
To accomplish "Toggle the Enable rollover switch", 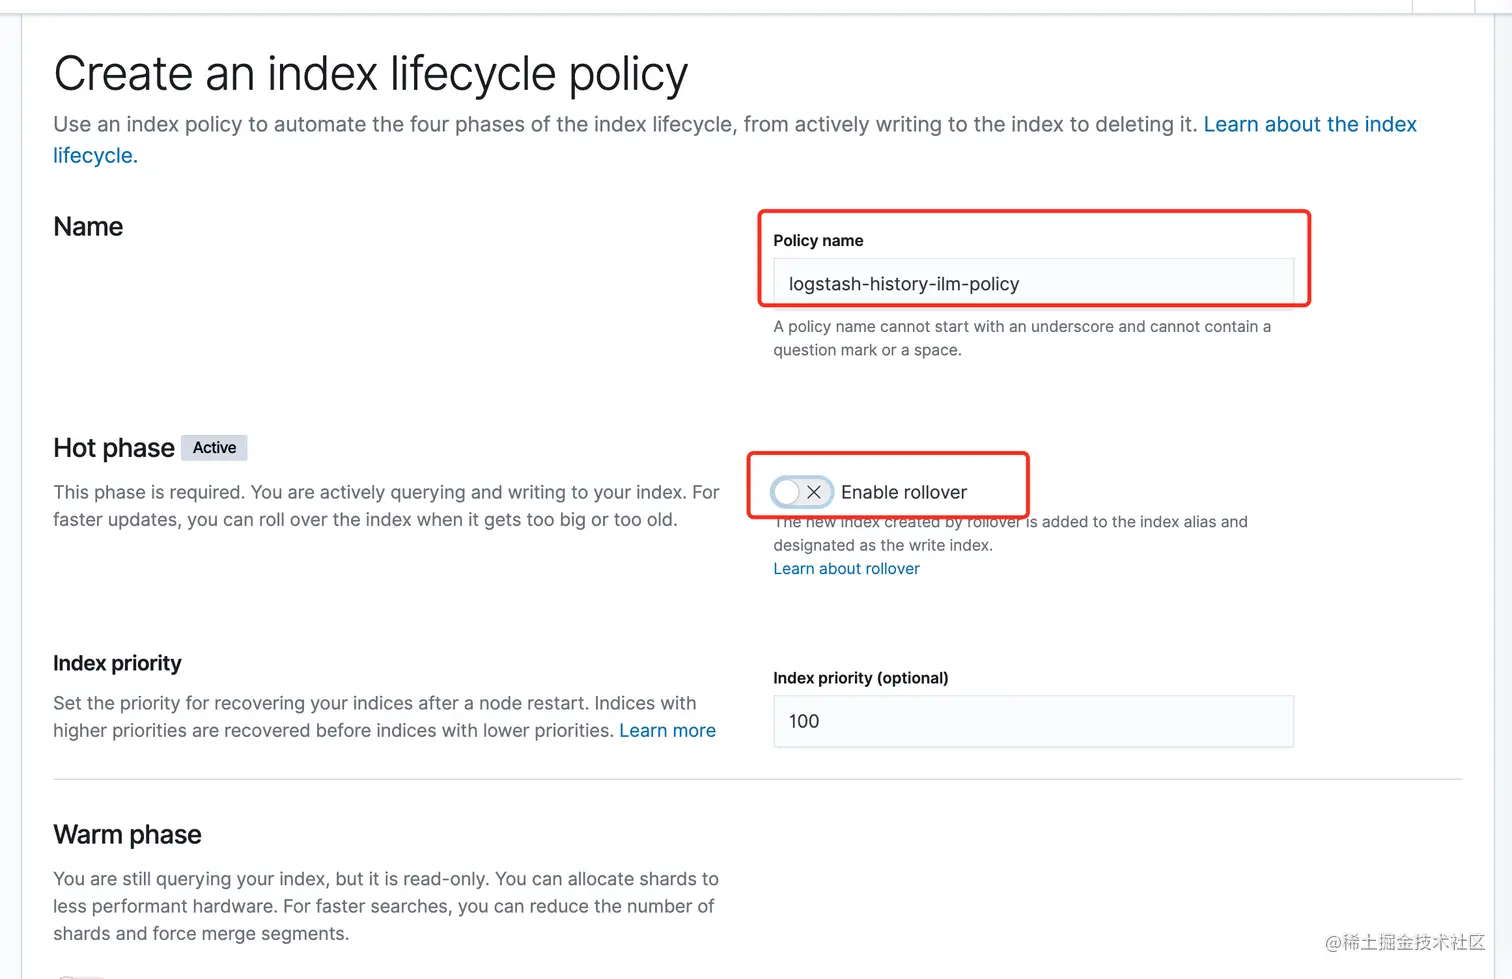I will (801, 492).
